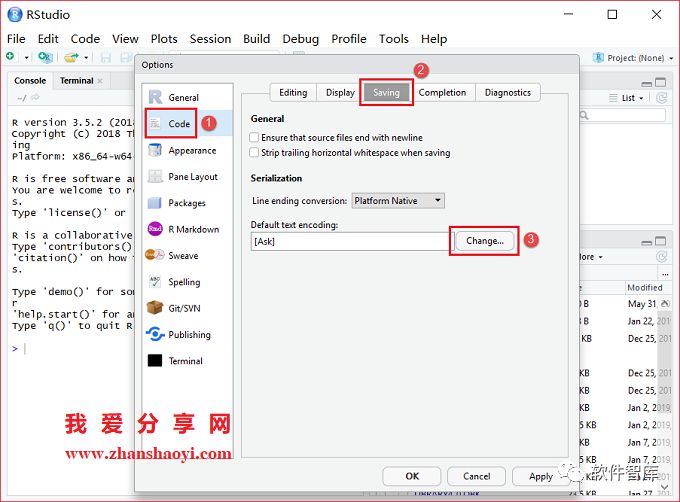Expand the Open File recent dropdown arrow
680x502 pixels.
pos(86,57)
